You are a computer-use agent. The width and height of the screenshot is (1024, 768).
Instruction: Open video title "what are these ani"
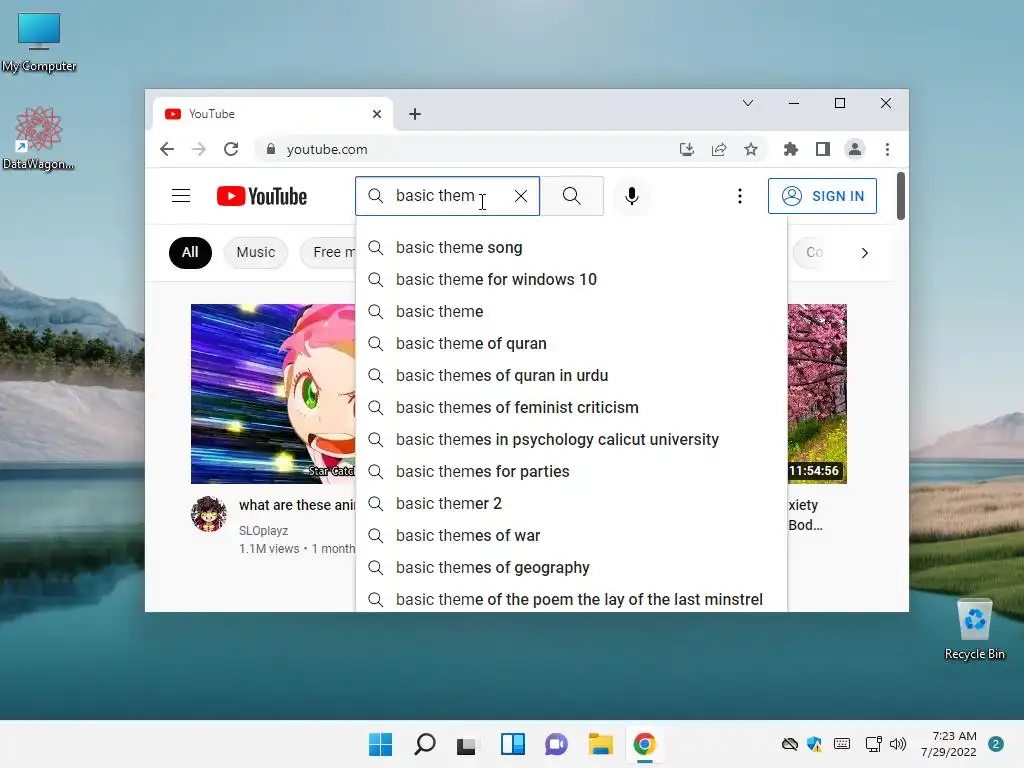[297, 505]
